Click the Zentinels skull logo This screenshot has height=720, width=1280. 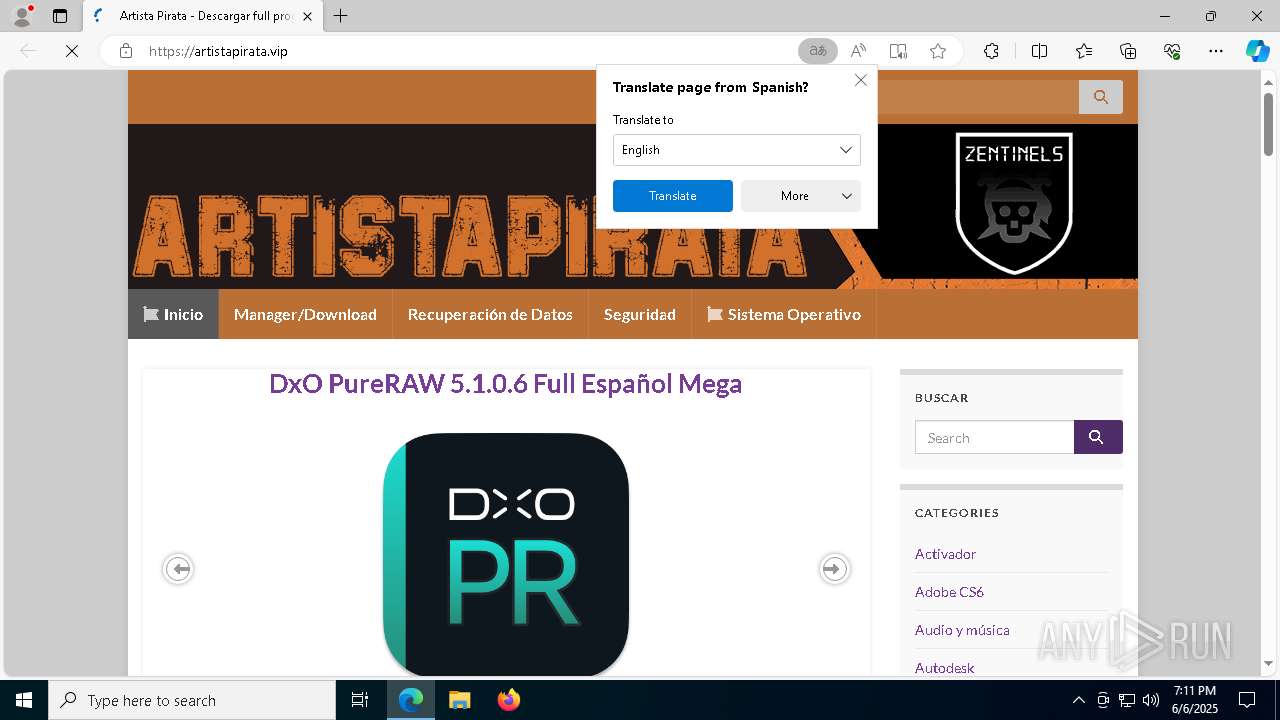tap(1014, 203)
